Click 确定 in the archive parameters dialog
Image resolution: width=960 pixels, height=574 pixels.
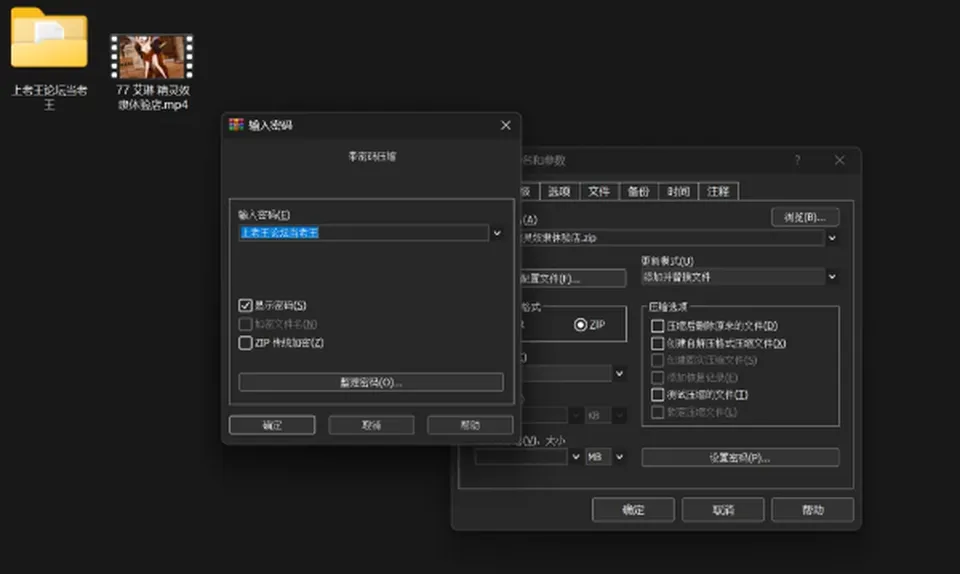click(x=633, y=510)
